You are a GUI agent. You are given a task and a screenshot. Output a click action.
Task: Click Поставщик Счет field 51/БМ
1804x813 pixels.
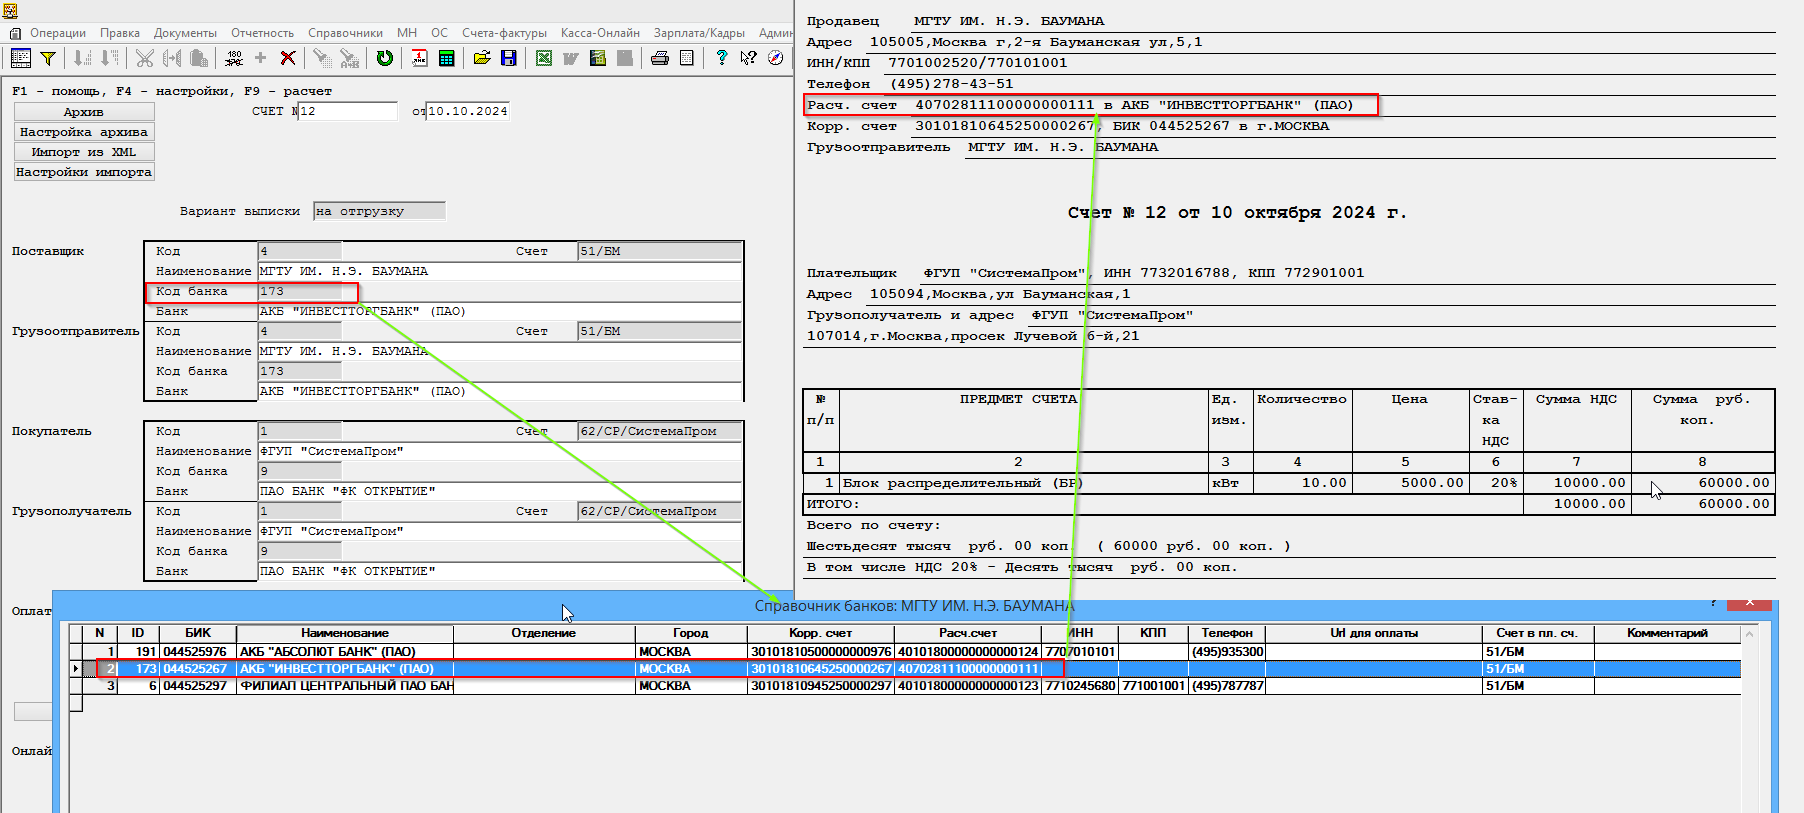click(x=660, y=251)
